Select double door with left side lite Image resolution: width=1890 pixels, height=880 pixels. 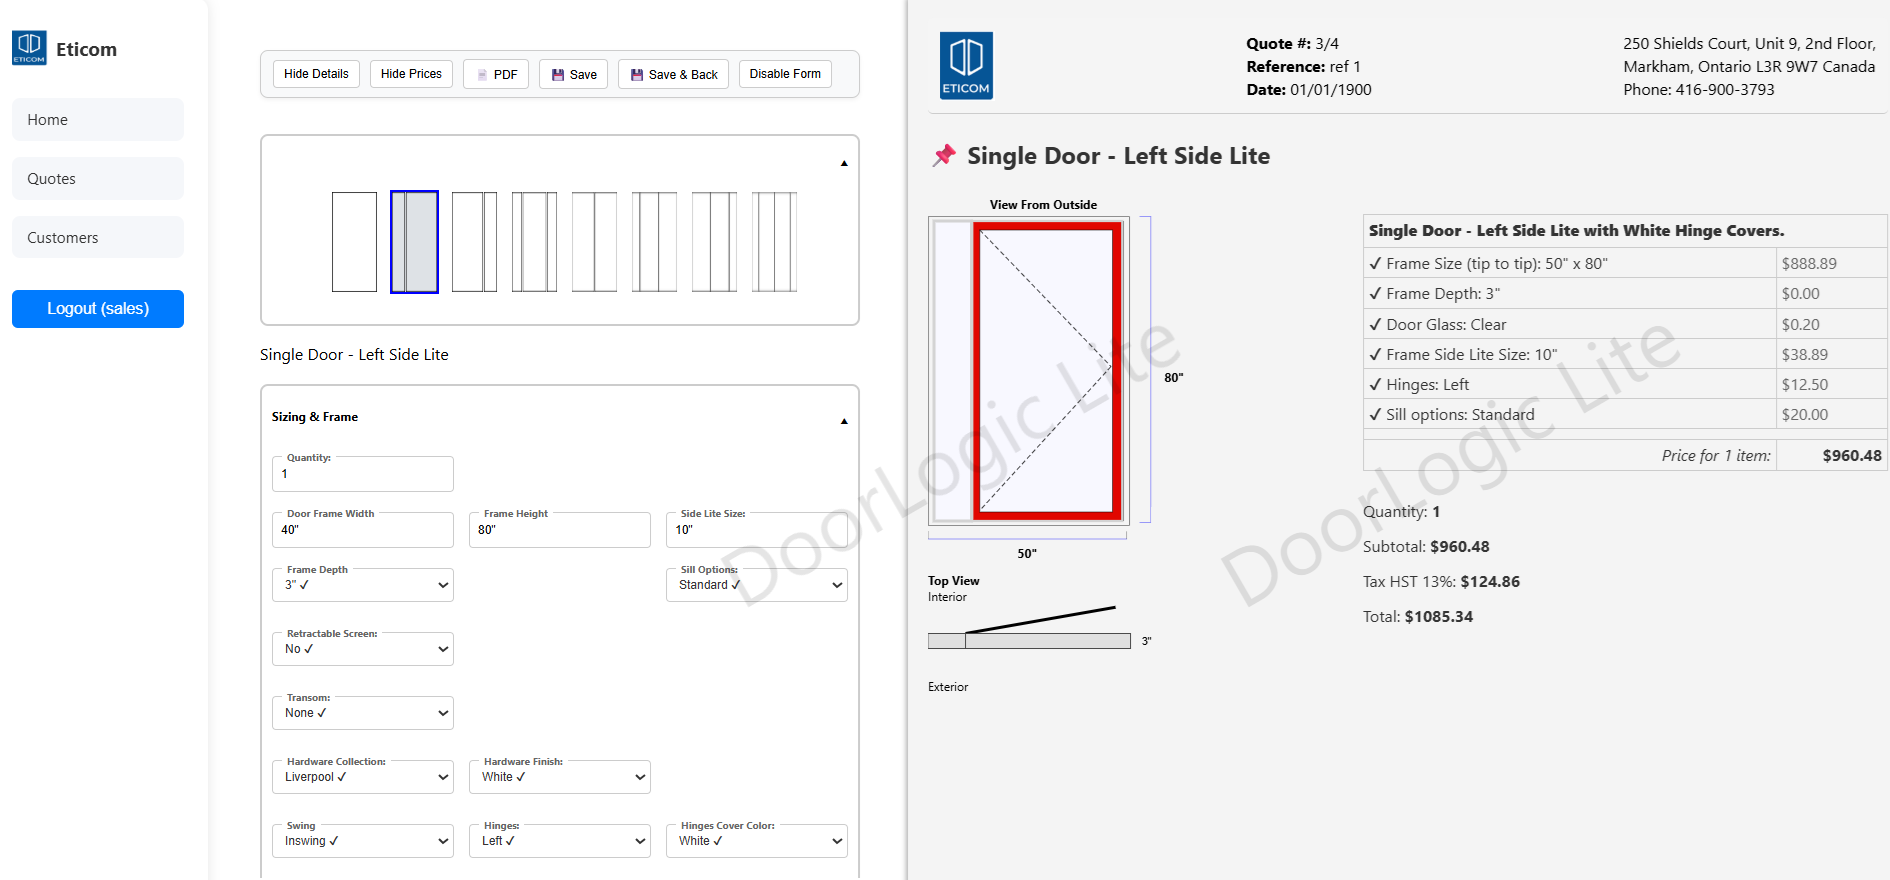[x=654, y=242]
